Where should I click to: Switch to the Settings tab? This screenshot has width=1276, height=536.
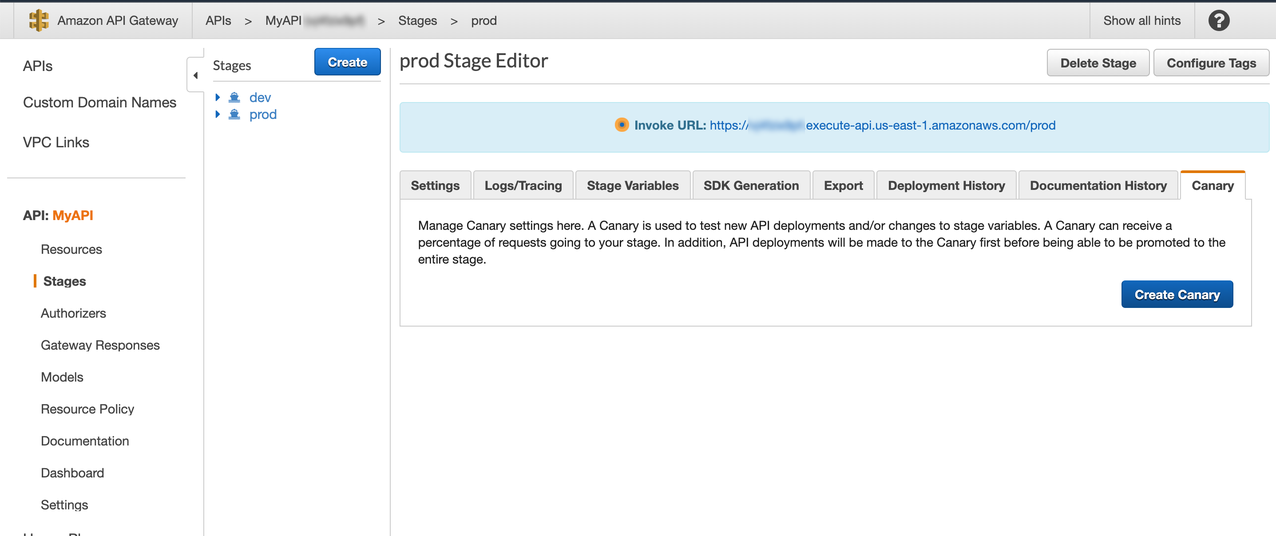point(435,185)
